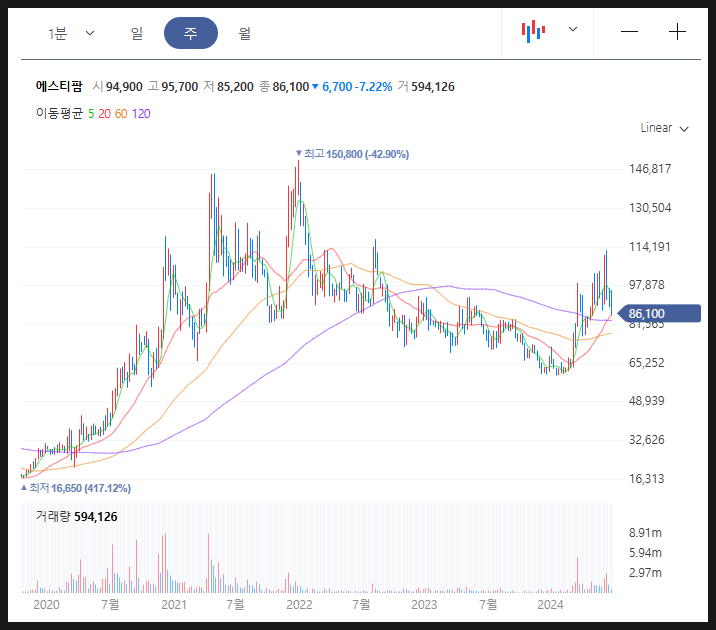Screen dimensions: 716x630
Task: Click the 에스티팜 stock name
Action: pos(59,86)
